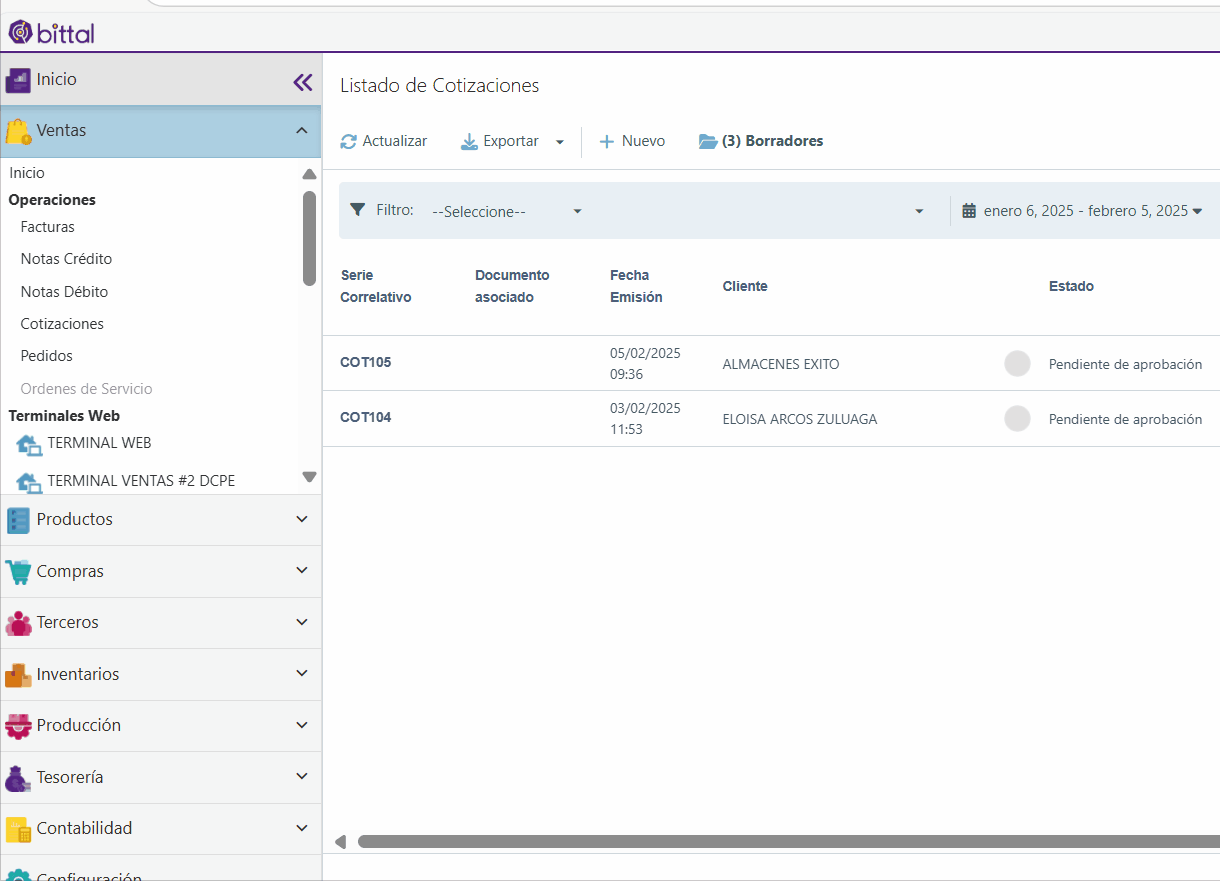This screenshot has height=881, width=1220.
Task: Collapse the Ventas section chevron
Action: pos(302,130)
